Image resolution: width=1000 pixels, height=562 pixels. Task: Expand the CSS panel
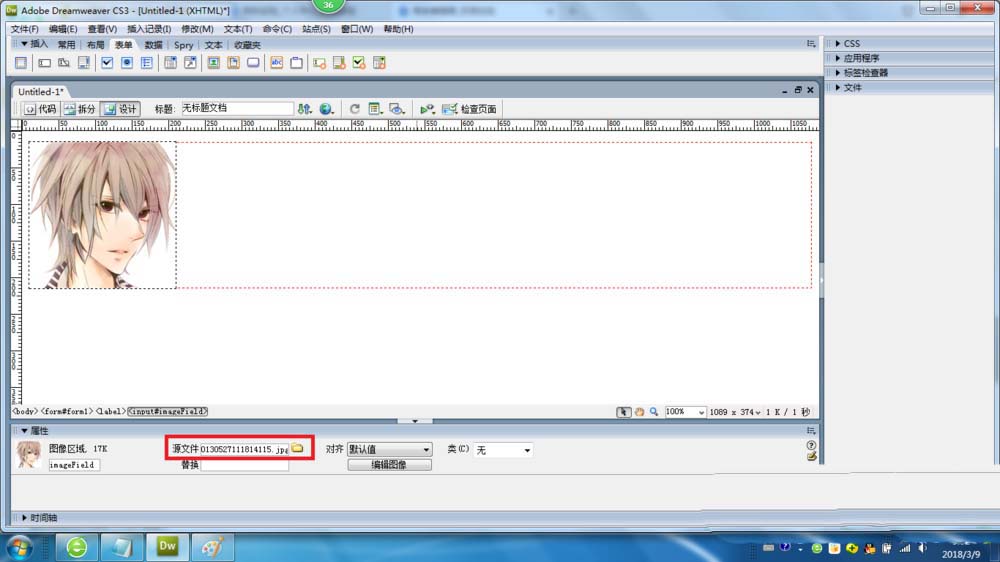(851, 43)
